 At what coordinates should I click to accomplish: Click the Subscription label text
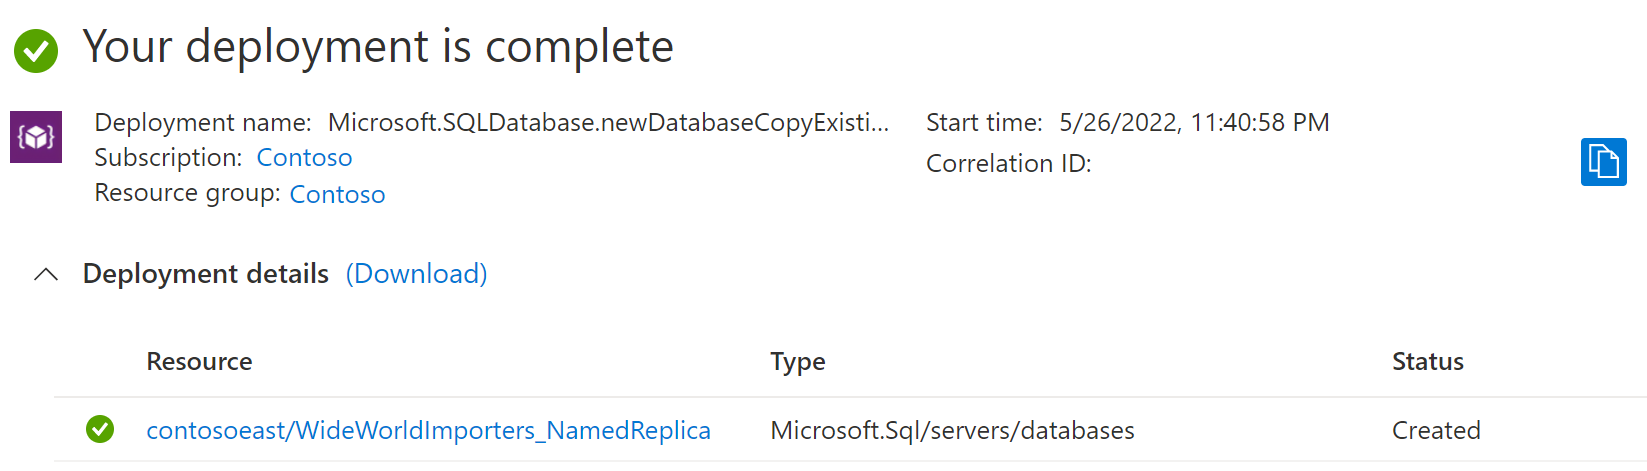tap(168, 158)
